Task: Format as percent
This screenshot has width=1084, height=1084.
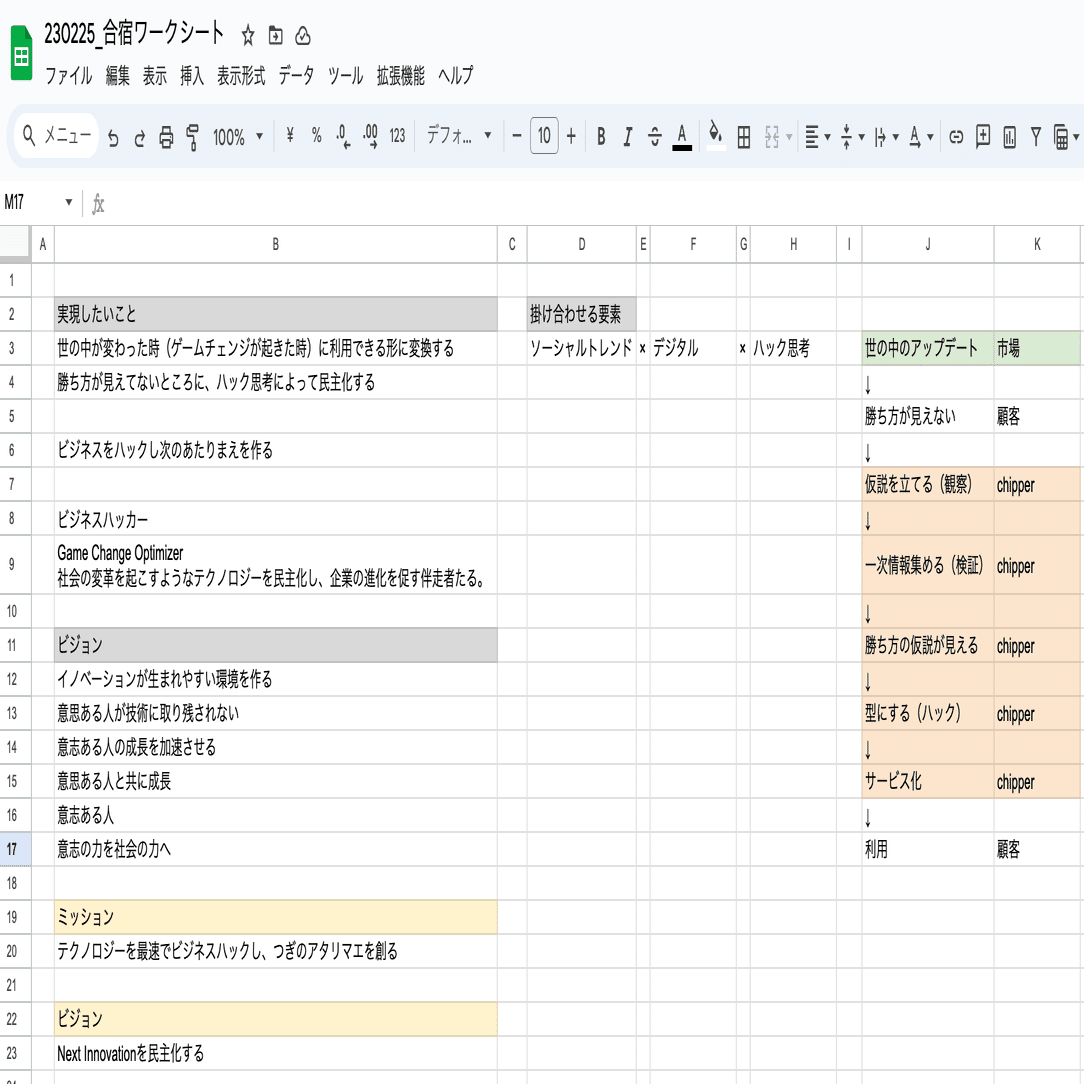Action: [316, 136]
